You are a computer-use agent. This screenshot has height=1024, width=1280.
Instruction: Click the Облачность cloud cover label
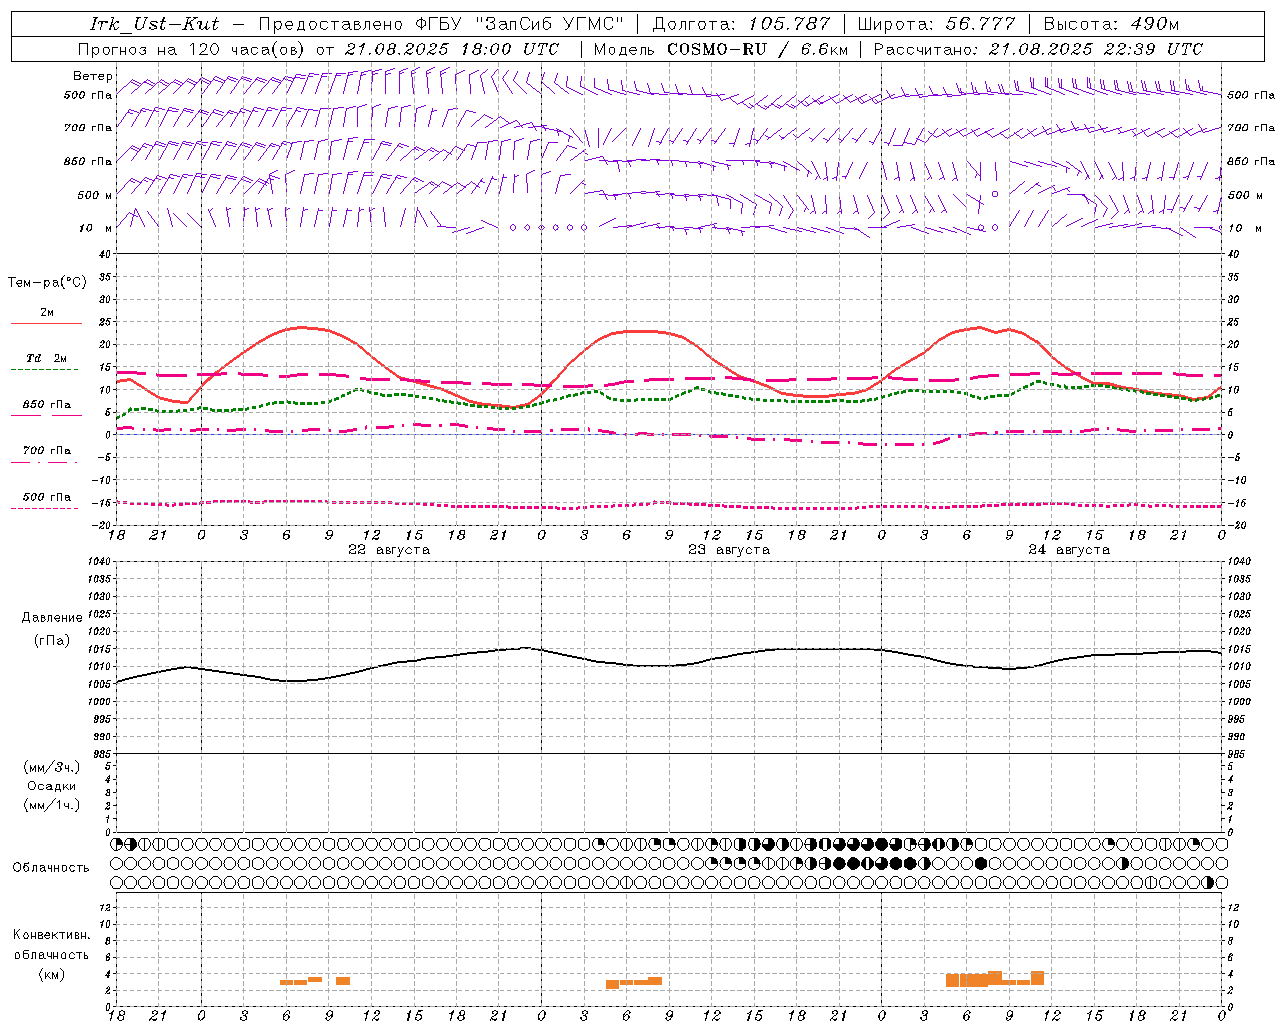point(51,868)
